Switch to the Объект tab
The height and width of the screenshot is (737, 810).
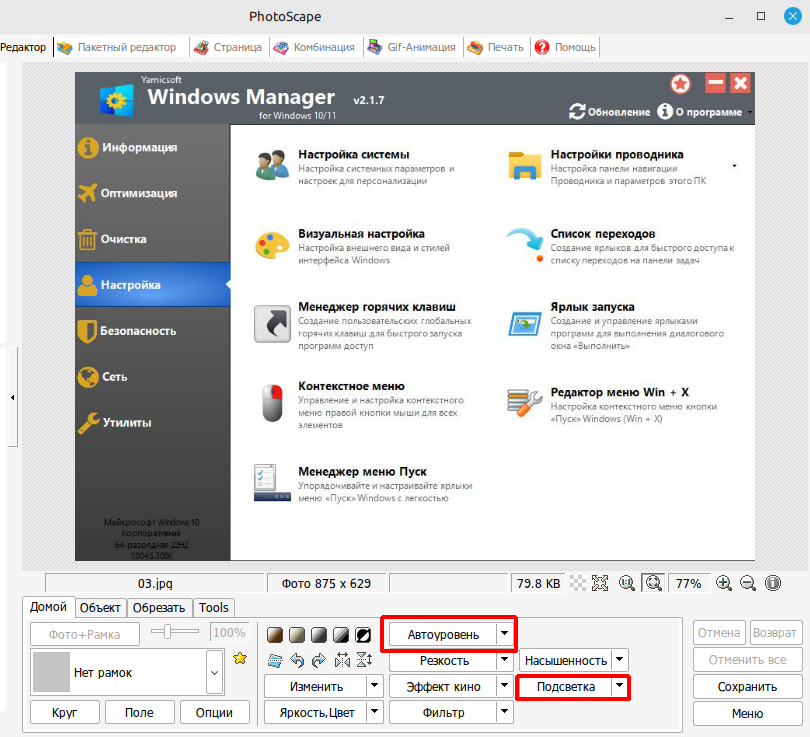click(100, 607)
